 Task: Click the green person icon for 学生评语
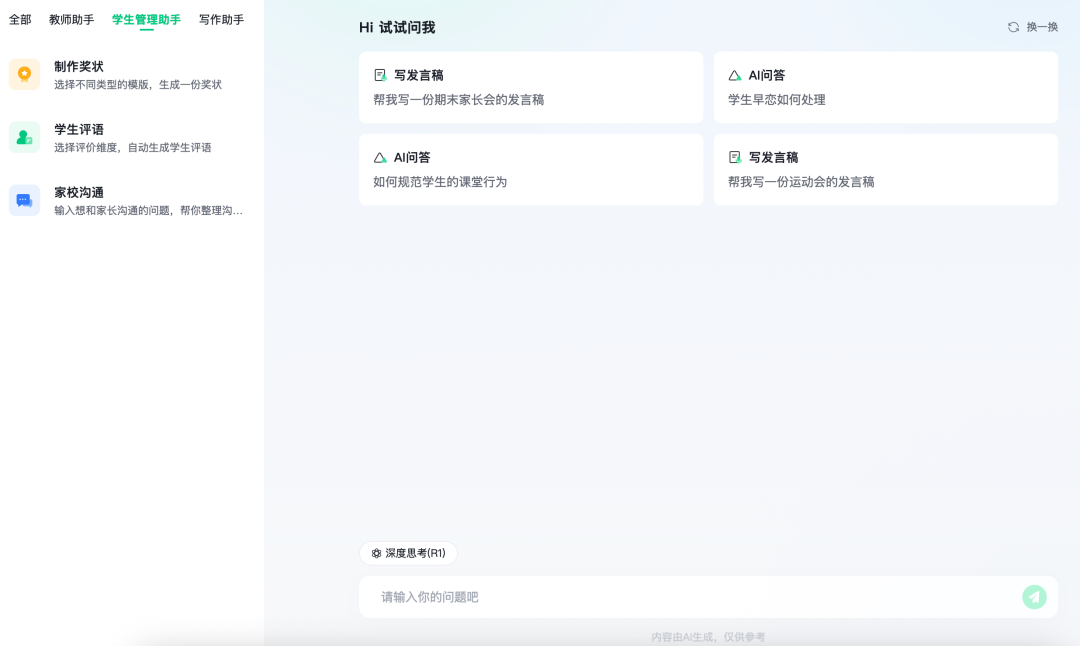point(24,137)
